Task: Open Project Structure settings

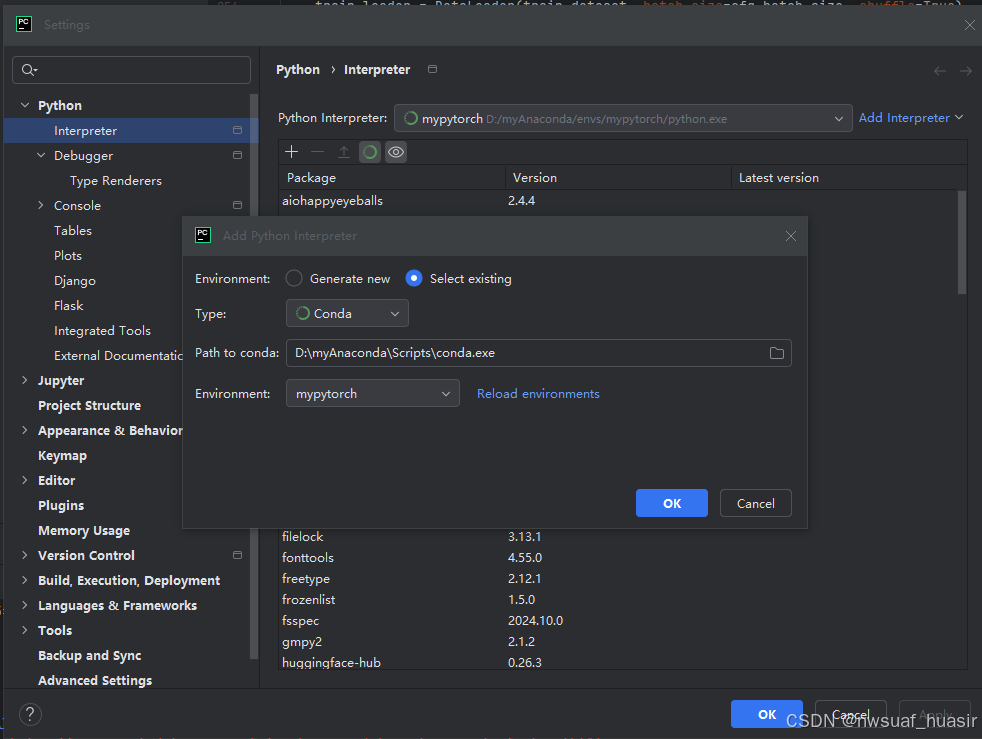Action: click(90, 405)
